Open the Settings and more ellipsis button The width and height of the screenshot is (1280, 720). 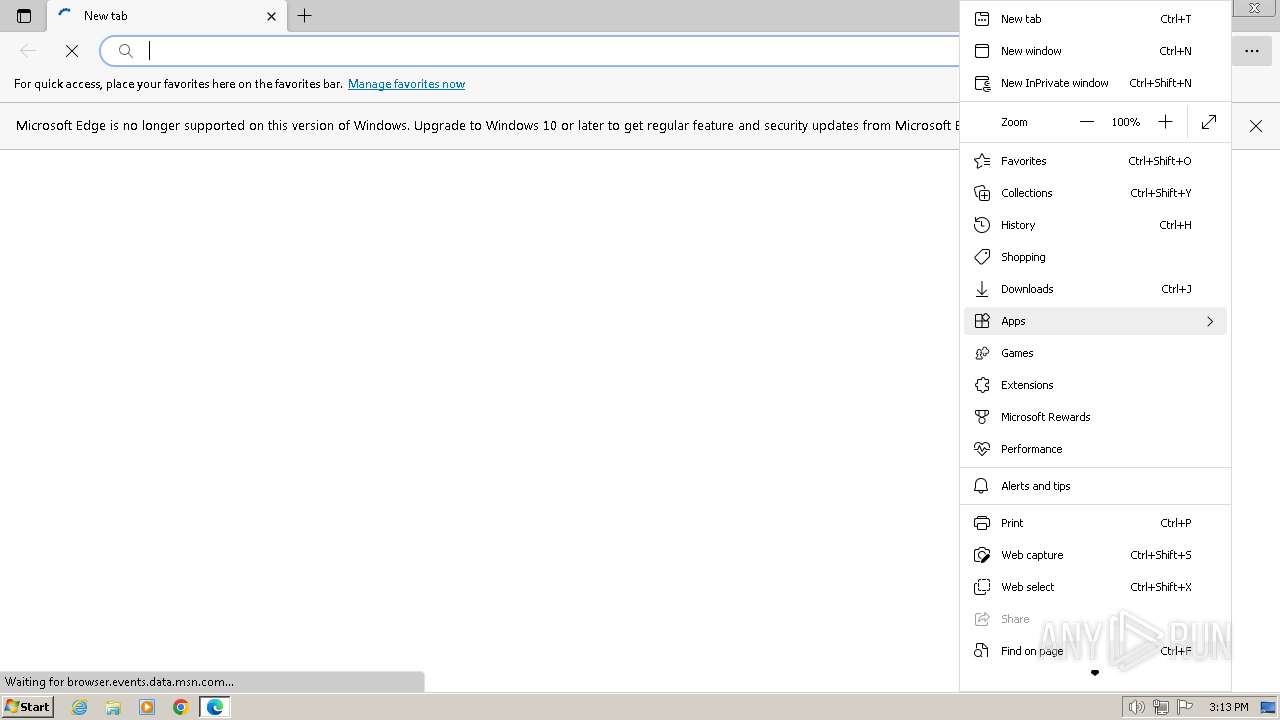tap(1252, 51)
